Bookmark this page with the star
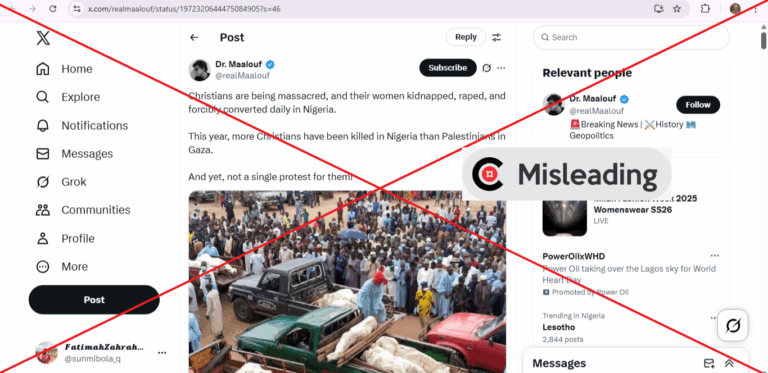Viewport: 768px width, 373px height. 677,9
